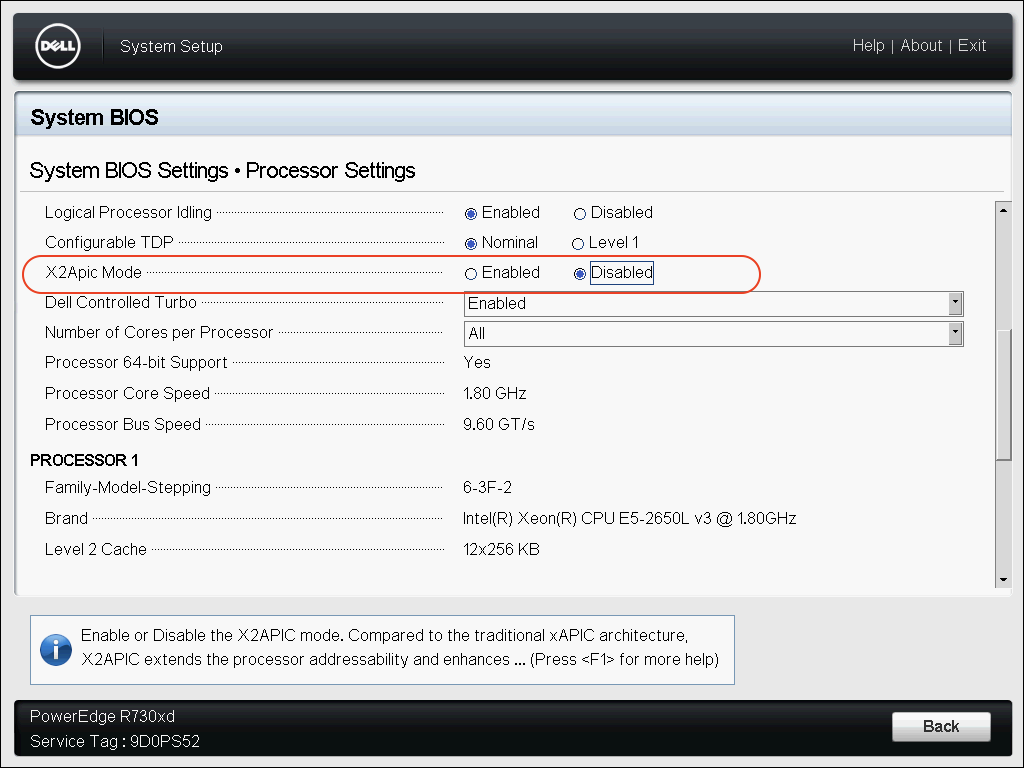Enable X2Apic Mode
This screenshot has width=1024, height=768.
471,274
